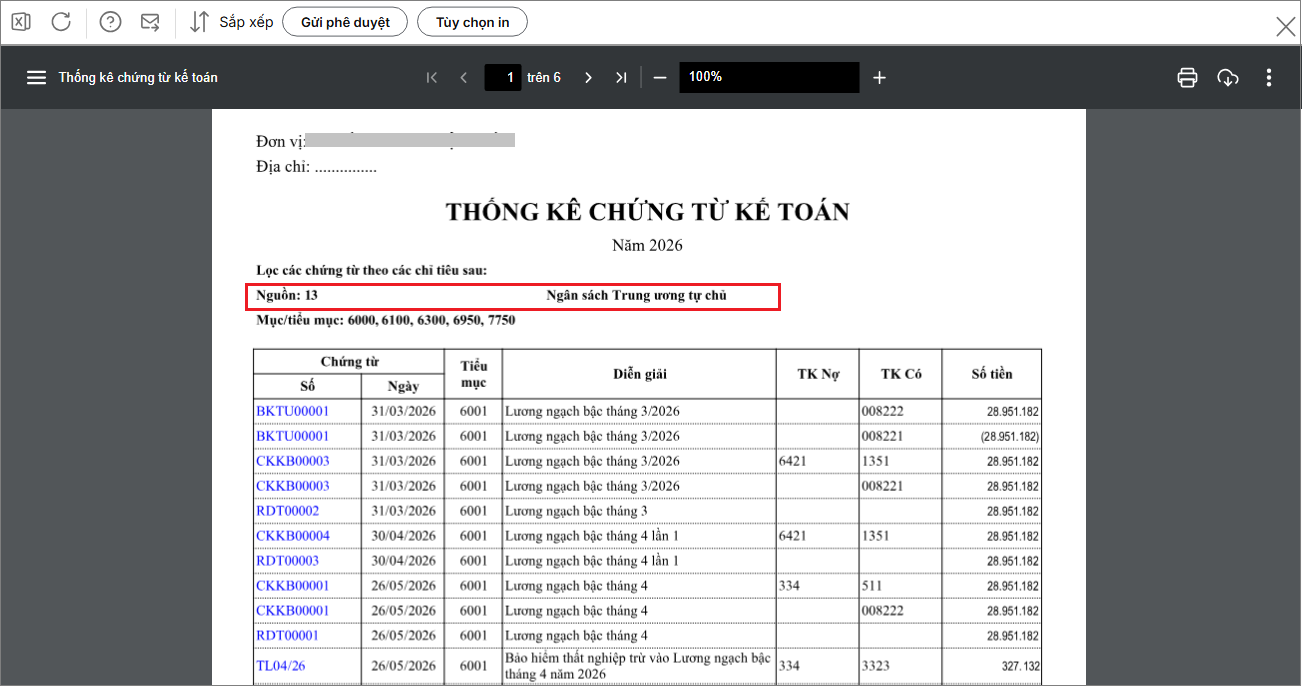
Task: Open voucher link RDT00003
Action: [x=287, y=561]
